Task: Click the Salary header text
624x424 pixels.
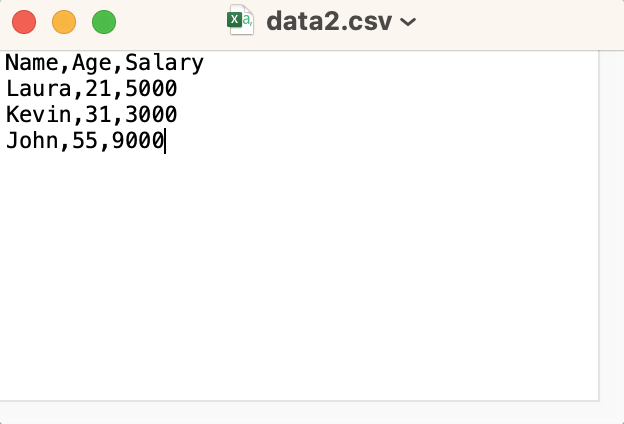Action: [x=164, y=63]
